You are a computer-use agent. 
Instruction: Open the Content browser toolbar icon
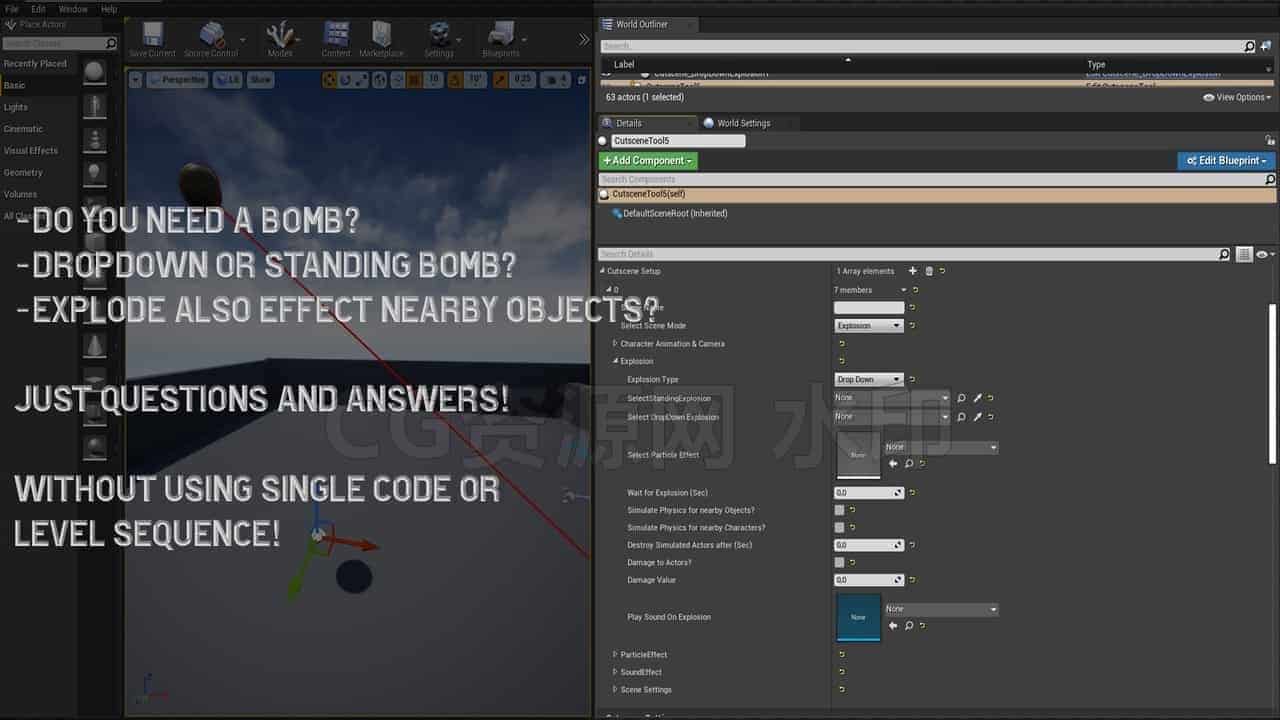tap(336, 39)
